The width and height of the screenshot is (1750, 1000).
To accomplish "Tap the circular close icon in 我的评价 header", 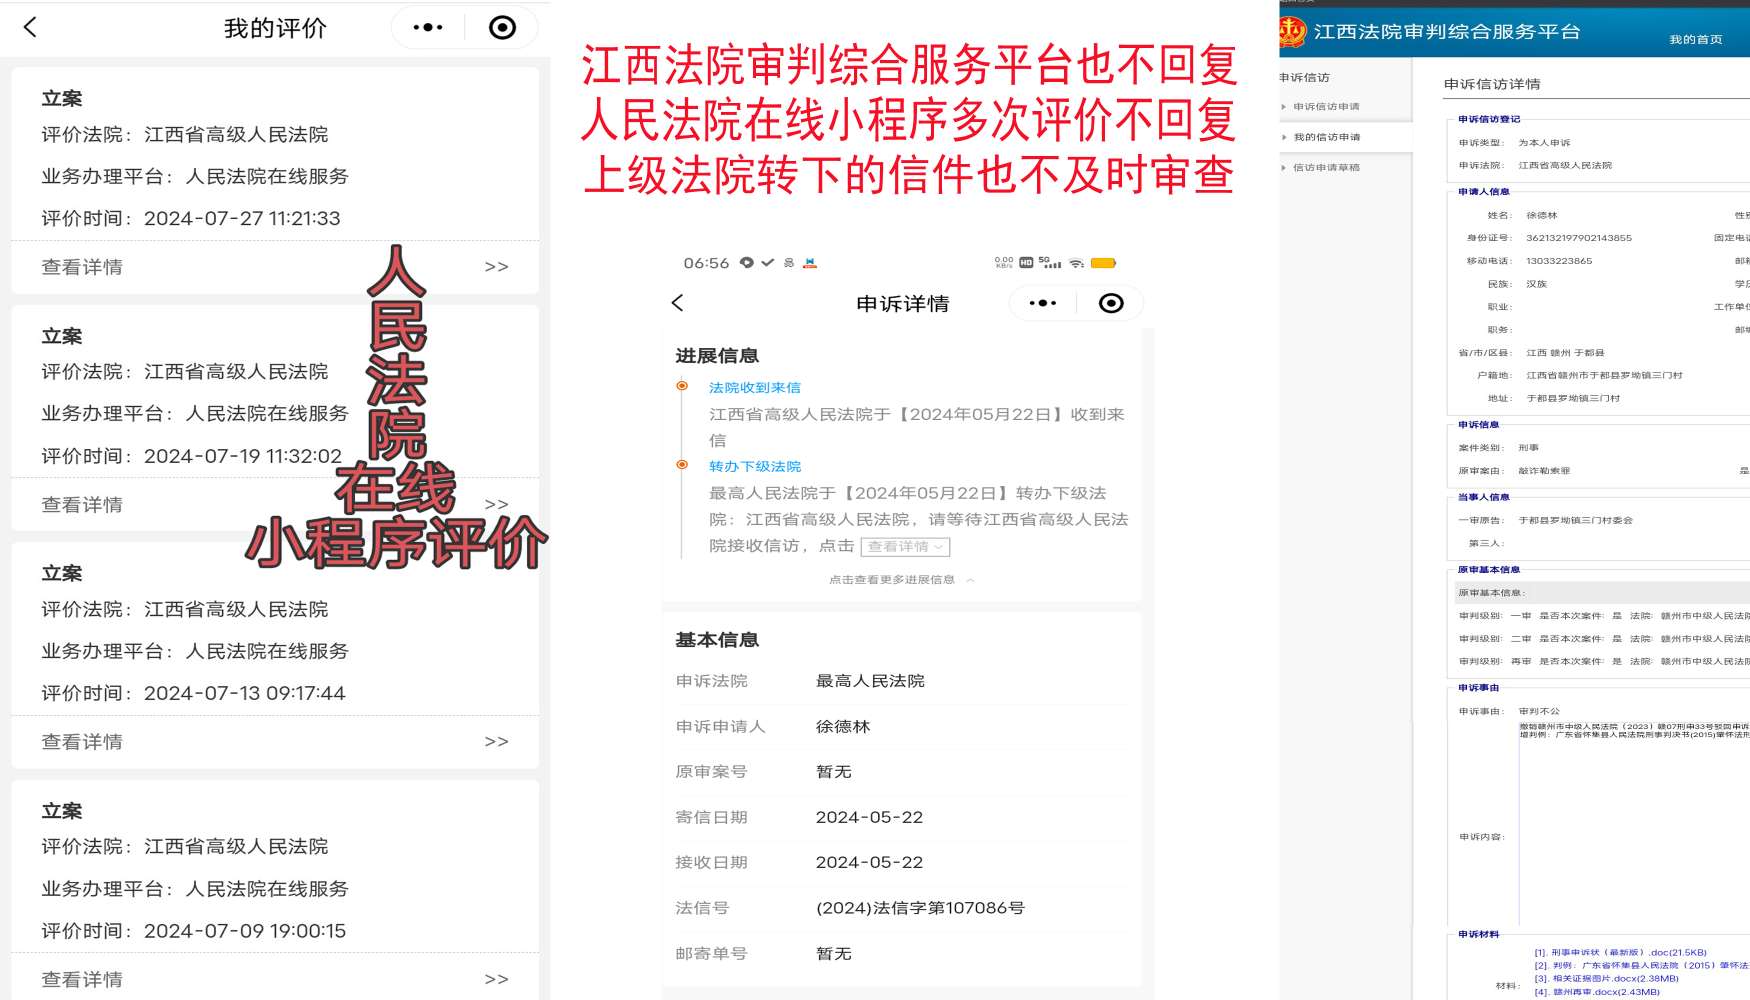I will click(502, 27).
